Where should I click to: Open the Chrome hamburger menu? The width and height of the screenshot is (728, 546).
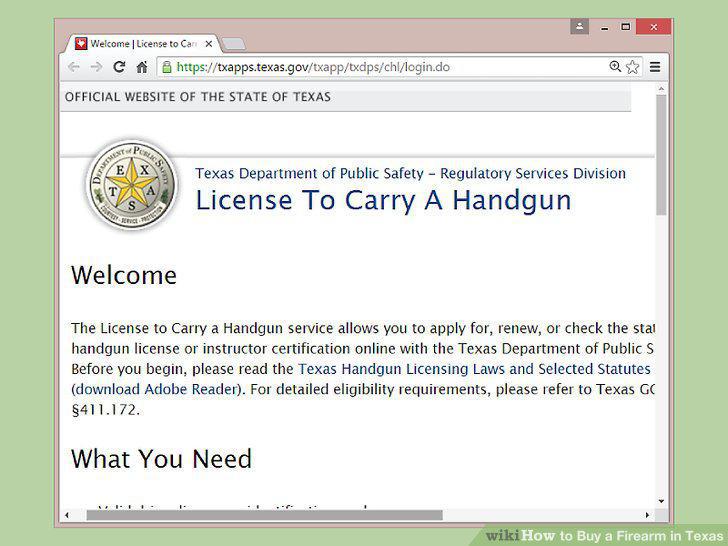(655, 67)
